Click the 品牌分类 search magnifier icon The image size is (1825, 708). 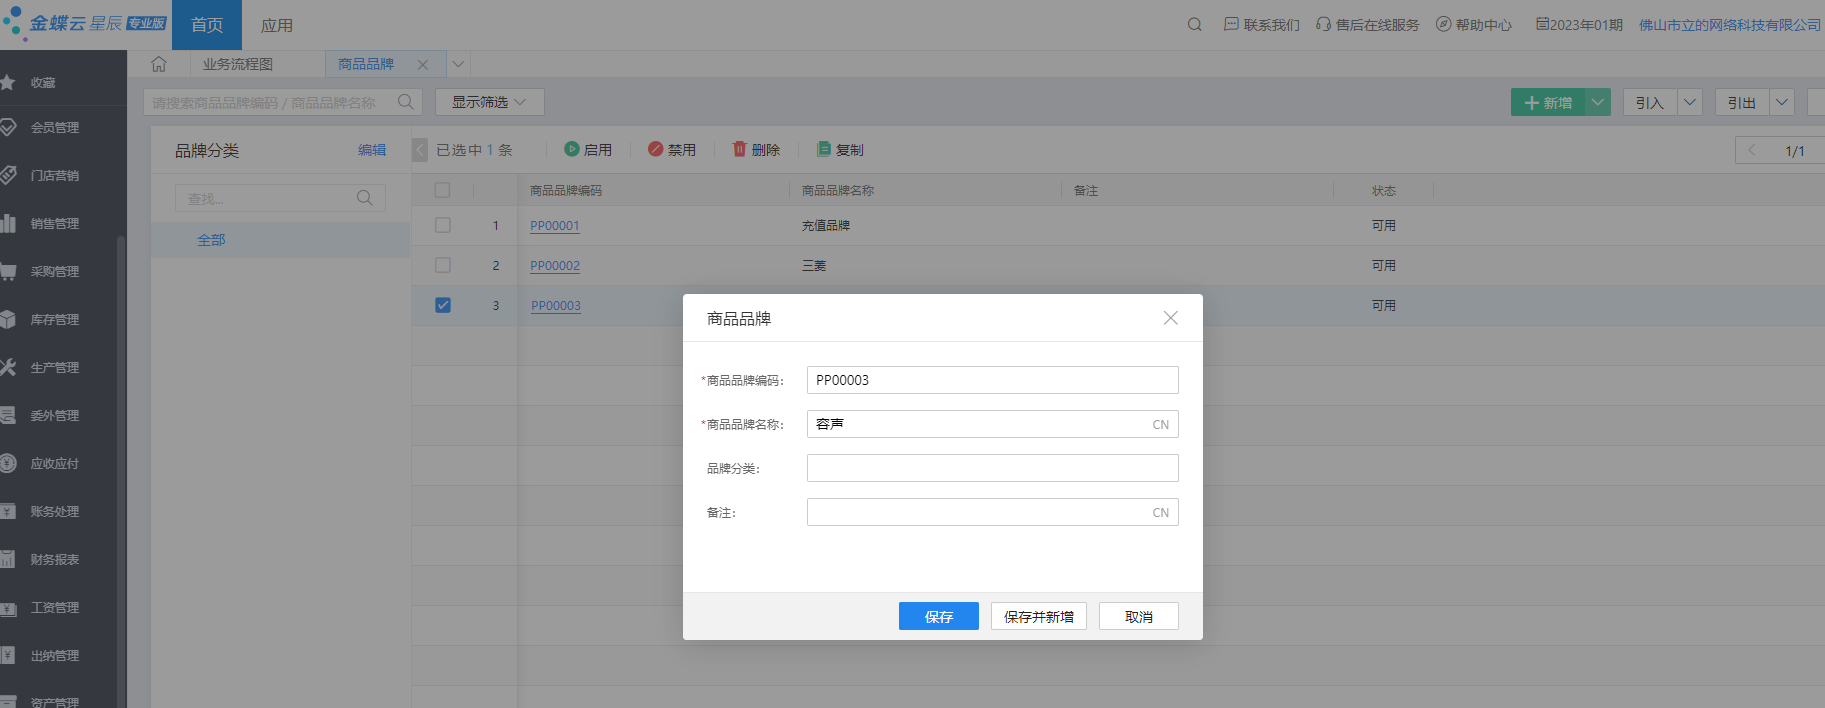pyautogui.click(x=364, y=198)
